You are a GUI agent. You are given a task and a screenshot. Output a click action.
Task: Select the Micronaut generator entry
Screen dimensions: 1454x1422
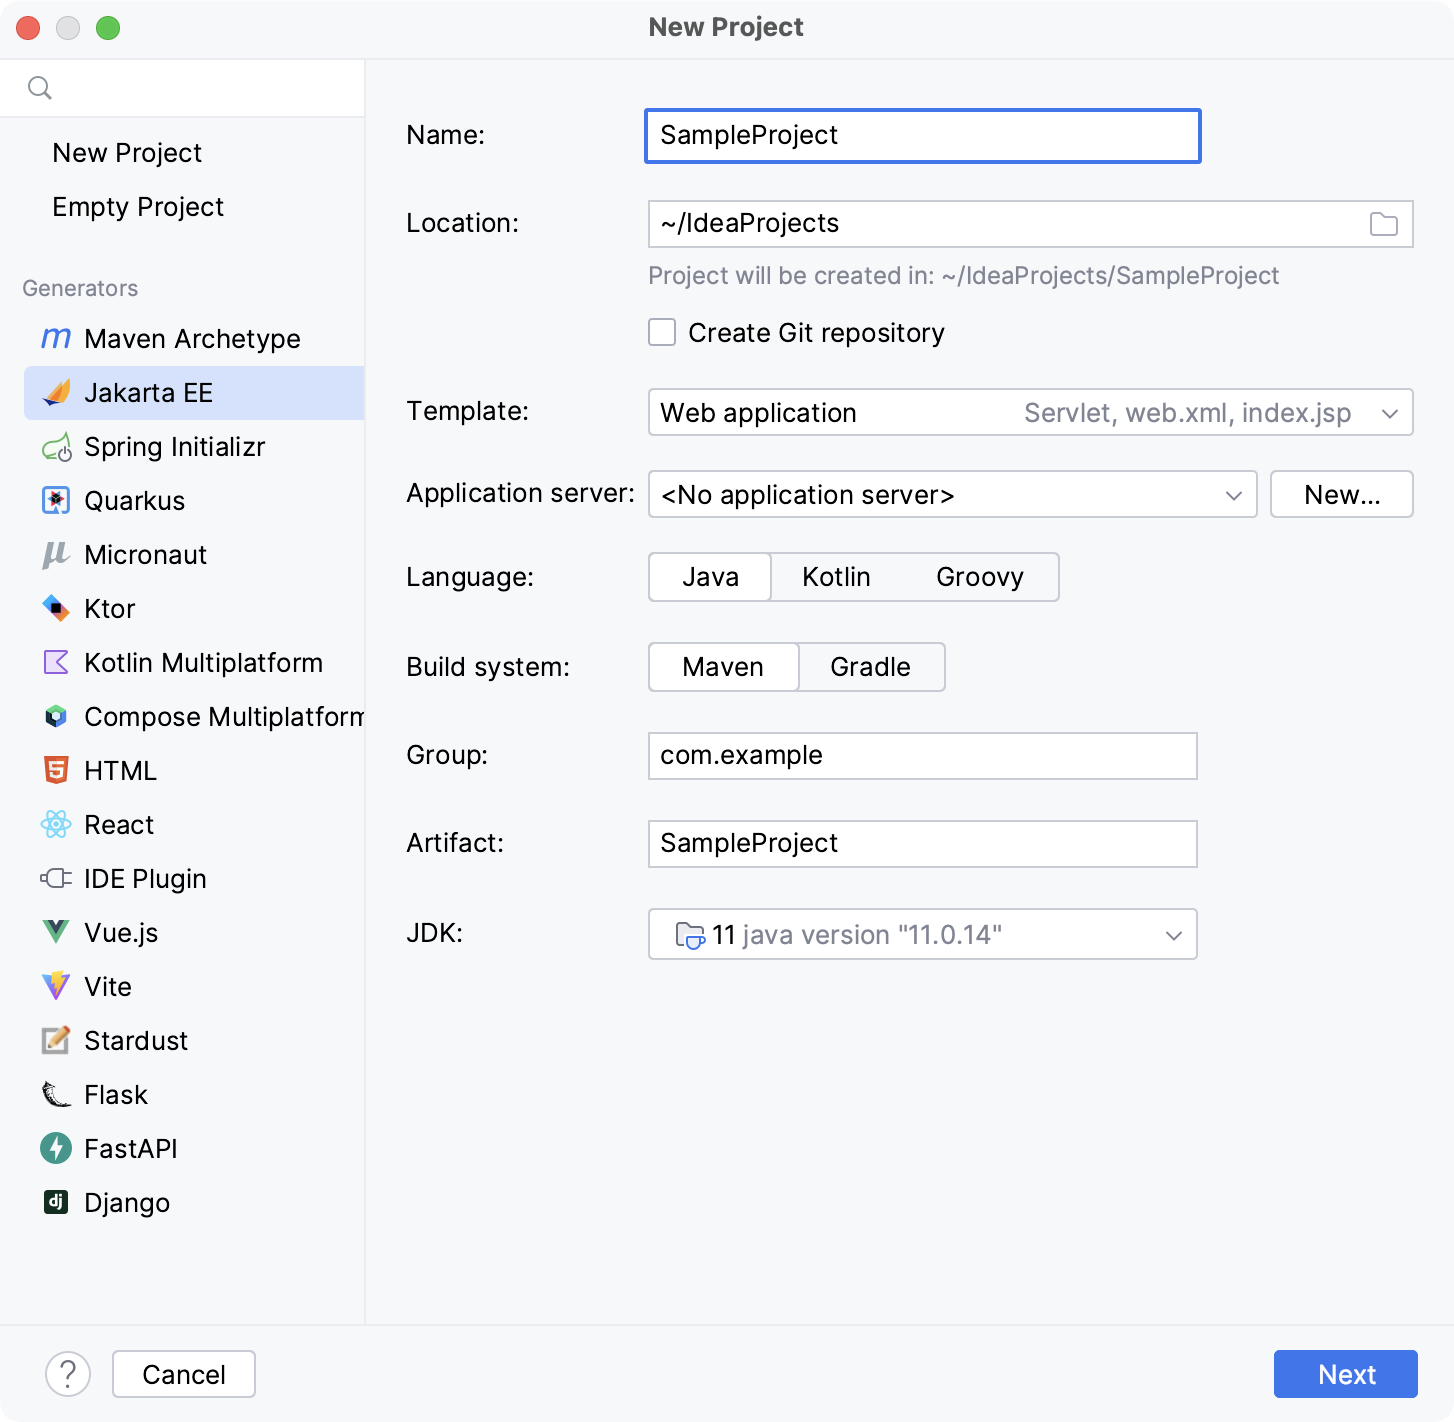coord(194,554)
